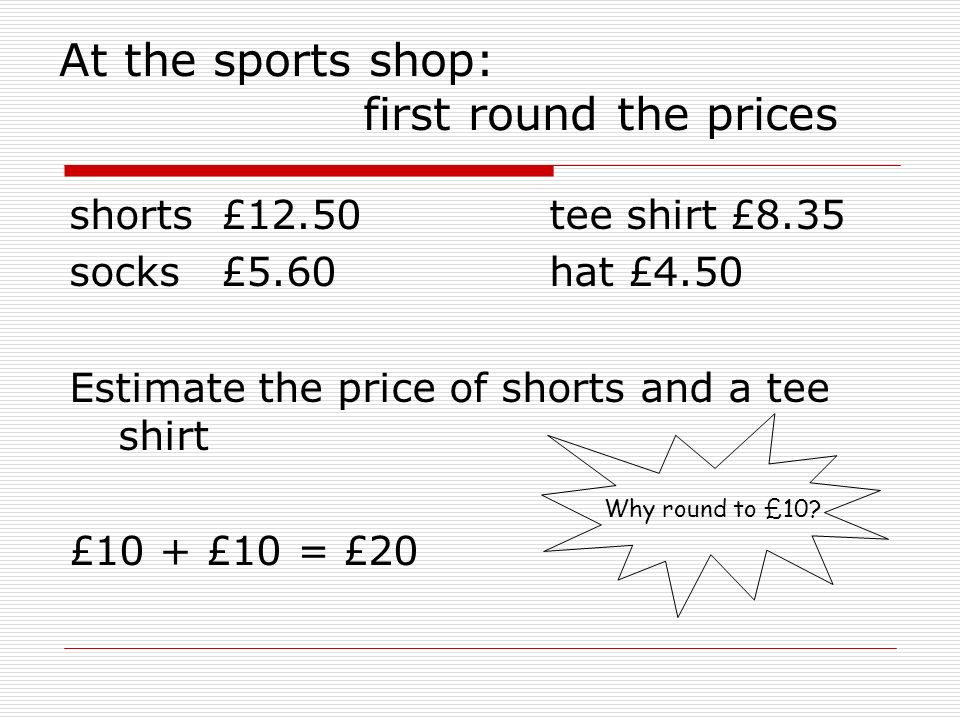Select the shorts £12.50 price
Viewport: 960px width, 720px height.
pyautogui.click(x=291, y=215)
